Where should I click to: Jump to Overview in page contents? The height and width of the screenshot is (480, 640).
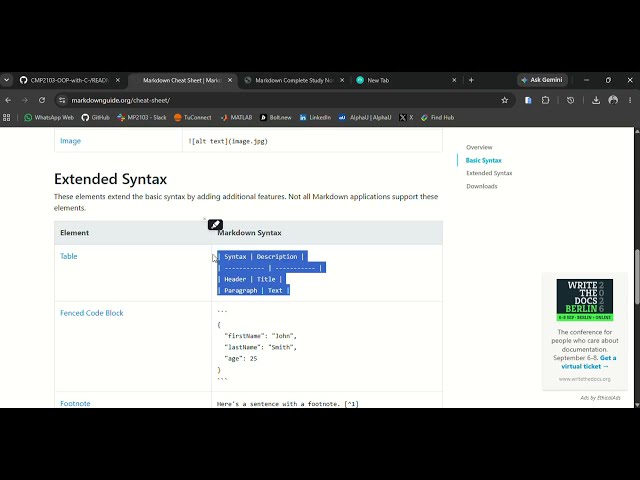tap(479, 147)
